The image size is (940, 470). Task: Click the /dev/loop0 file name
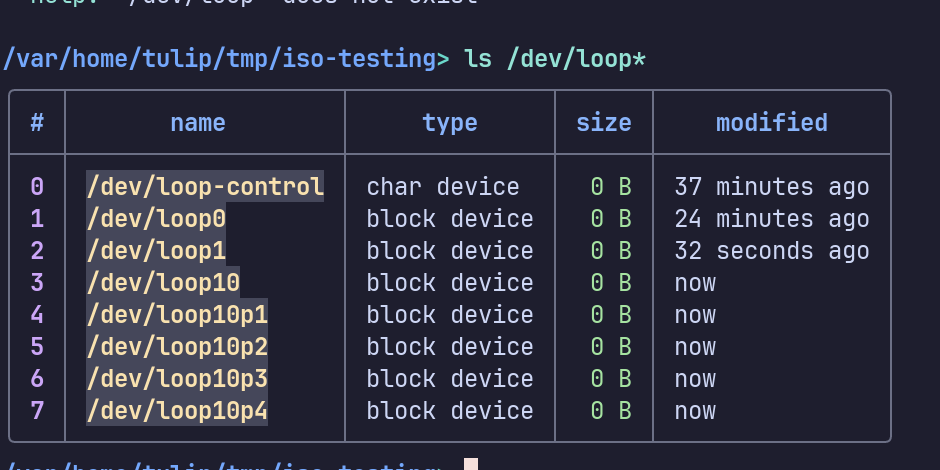coord(156,219)
